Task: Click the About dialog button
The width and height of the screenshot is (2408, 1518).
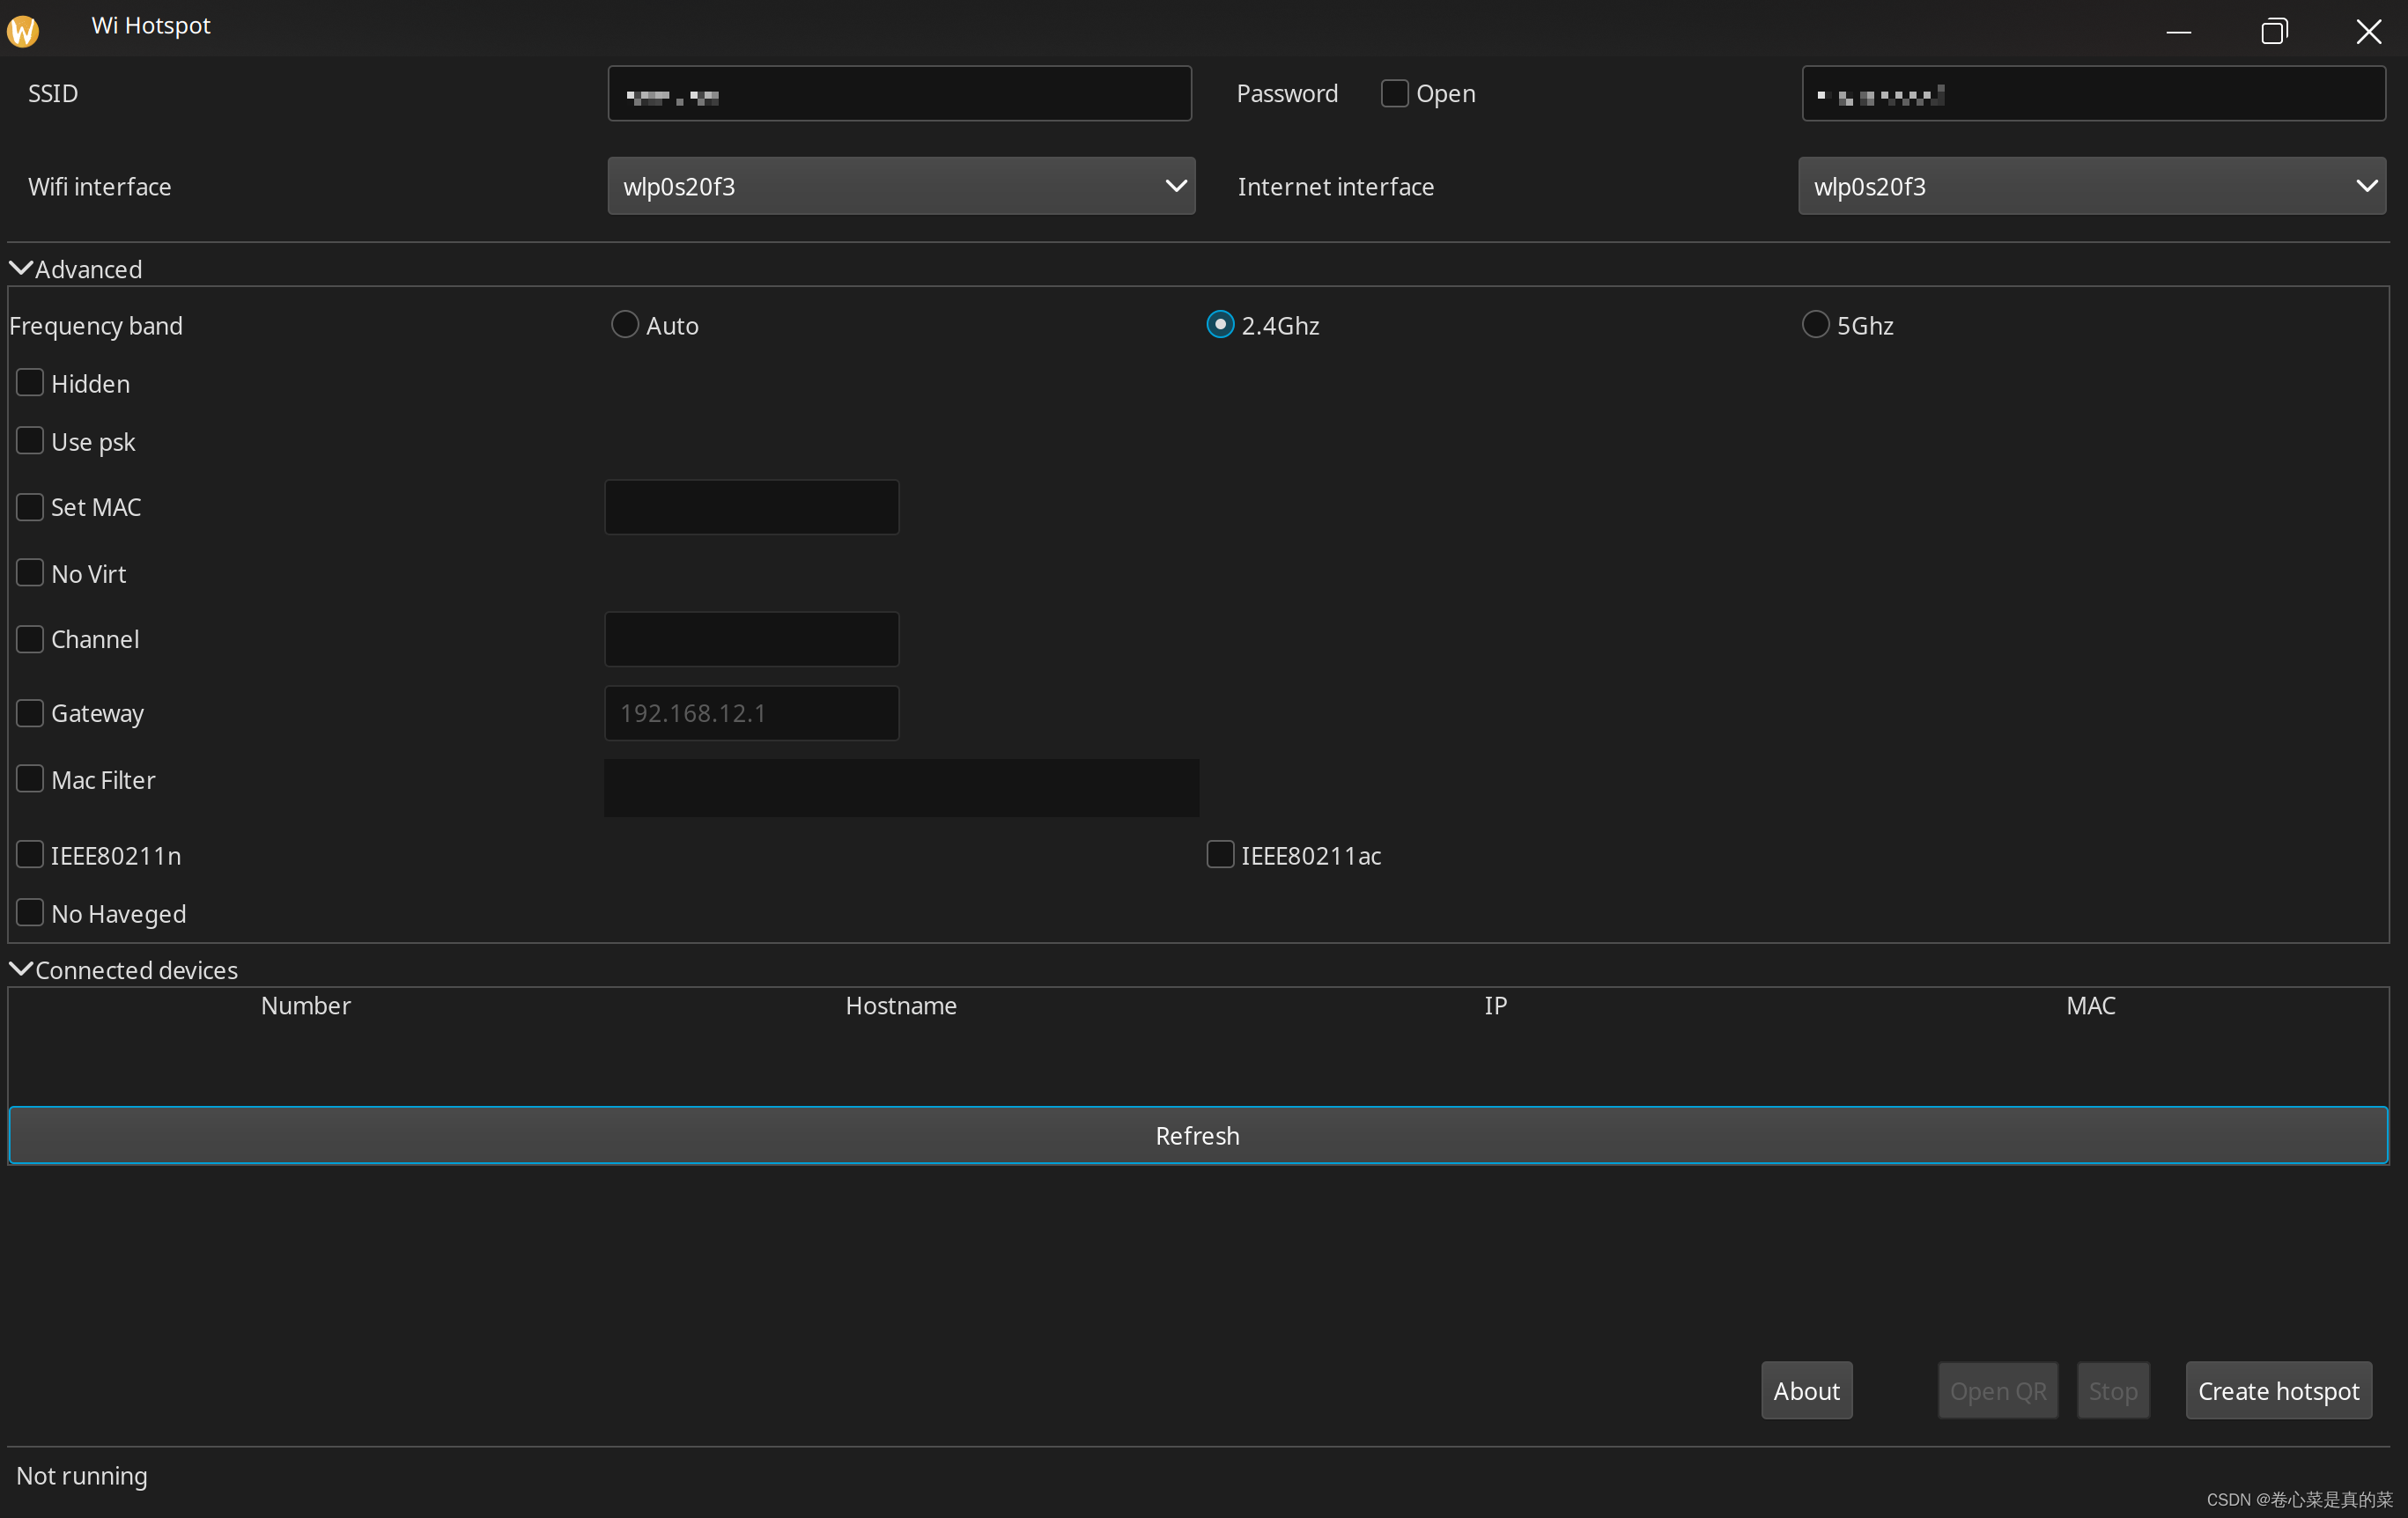Action: [x=1808, y=1390]
